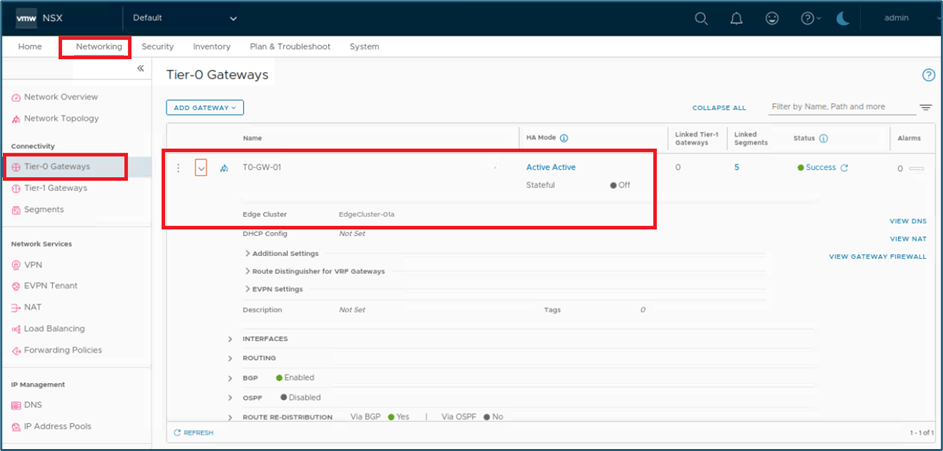The image size is (943, 451).
Task: Collapse the left sidebar with double chevron
Action: point(141,68)
